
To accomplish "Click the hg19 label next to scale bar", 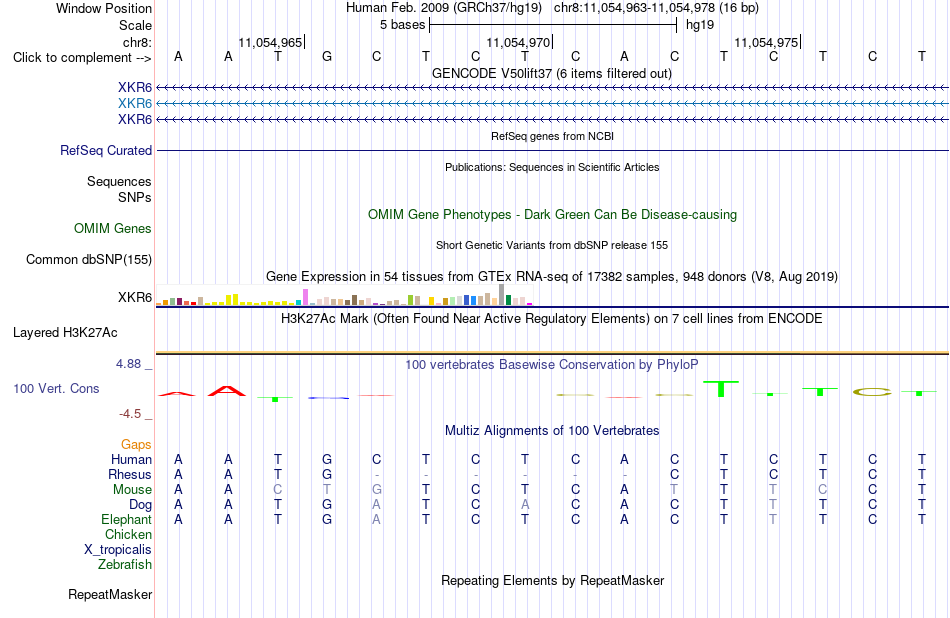I will [x=700, y=25].
